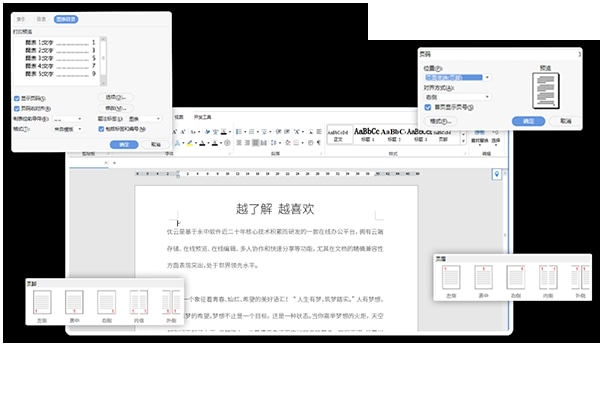Open the 位置 position dropdown

point(458,77)
